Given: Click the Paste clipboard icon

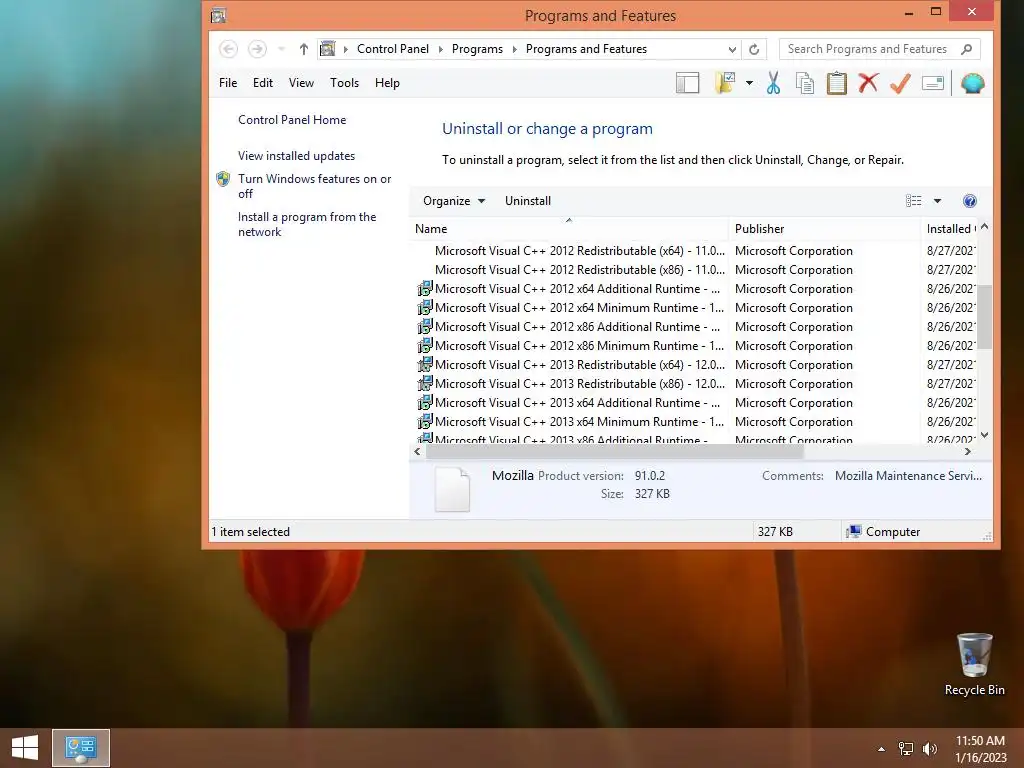Looking at the screenshot, I should [837, 83].
